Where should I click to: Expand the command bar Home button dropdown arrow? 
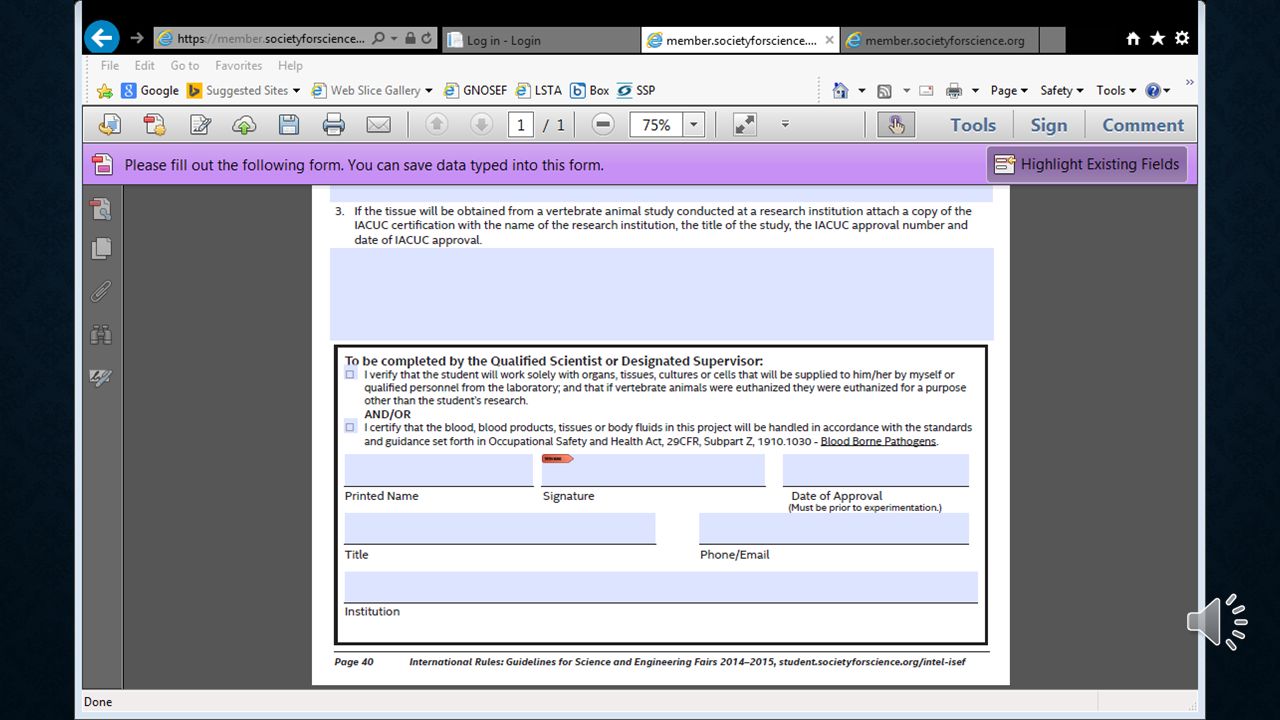862,91
